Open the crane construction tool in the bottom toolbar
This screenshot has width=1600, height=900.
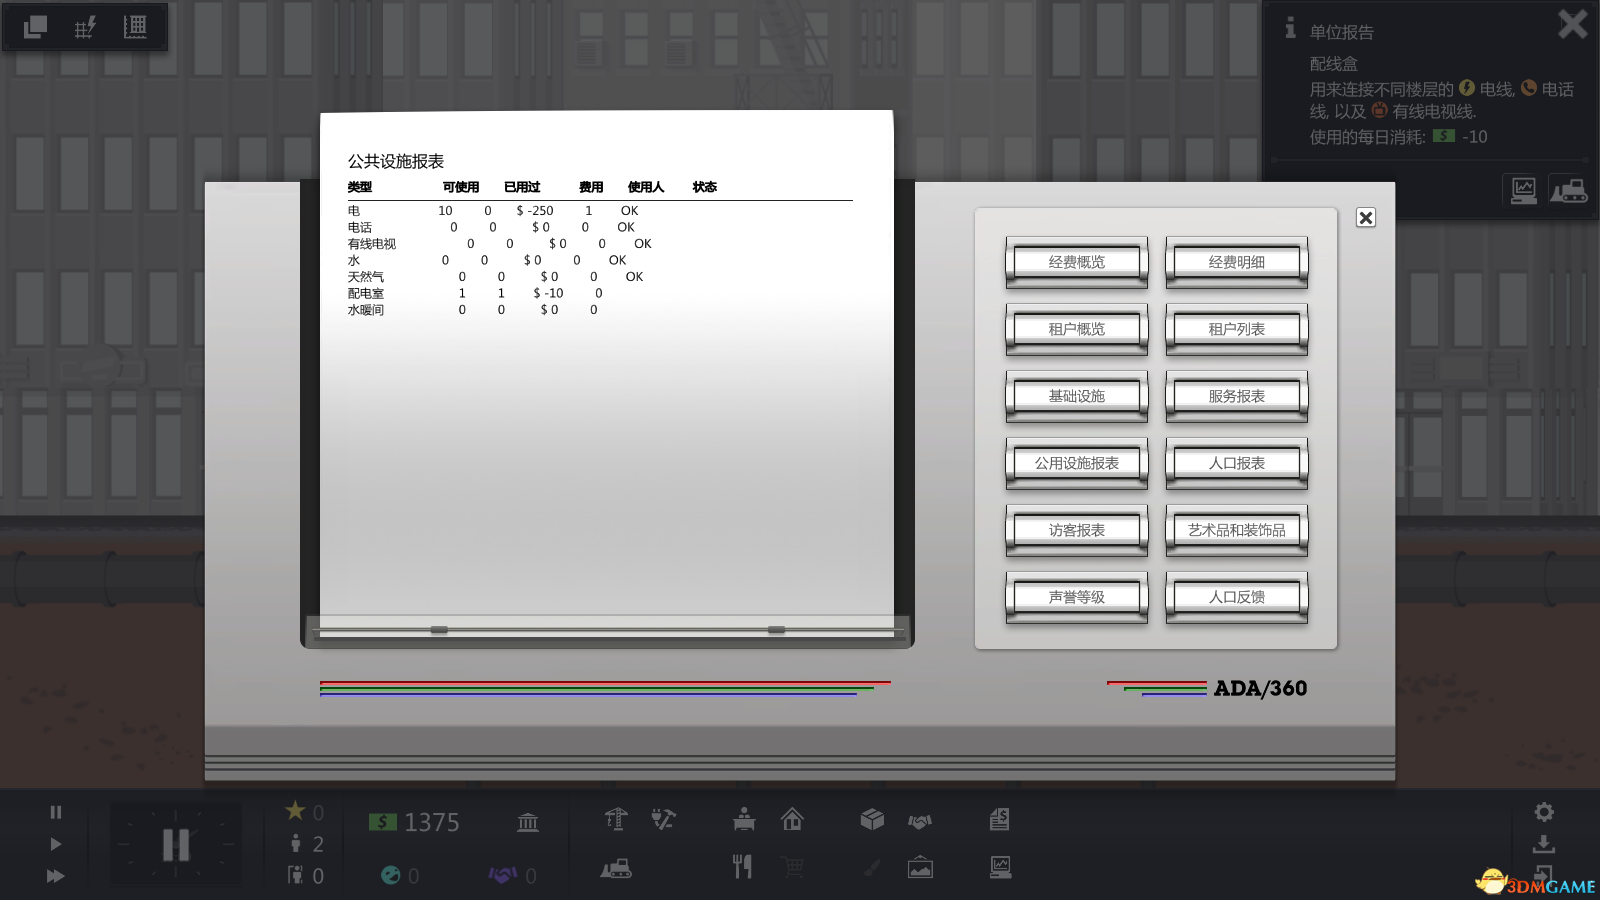616,820
